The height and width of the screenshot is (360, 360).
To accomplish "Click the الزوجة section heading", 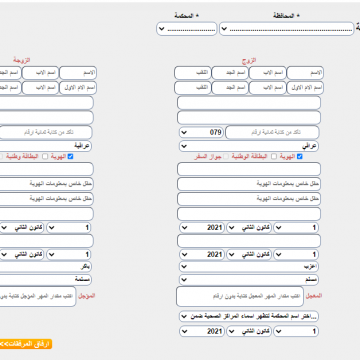I will [22, 60].
